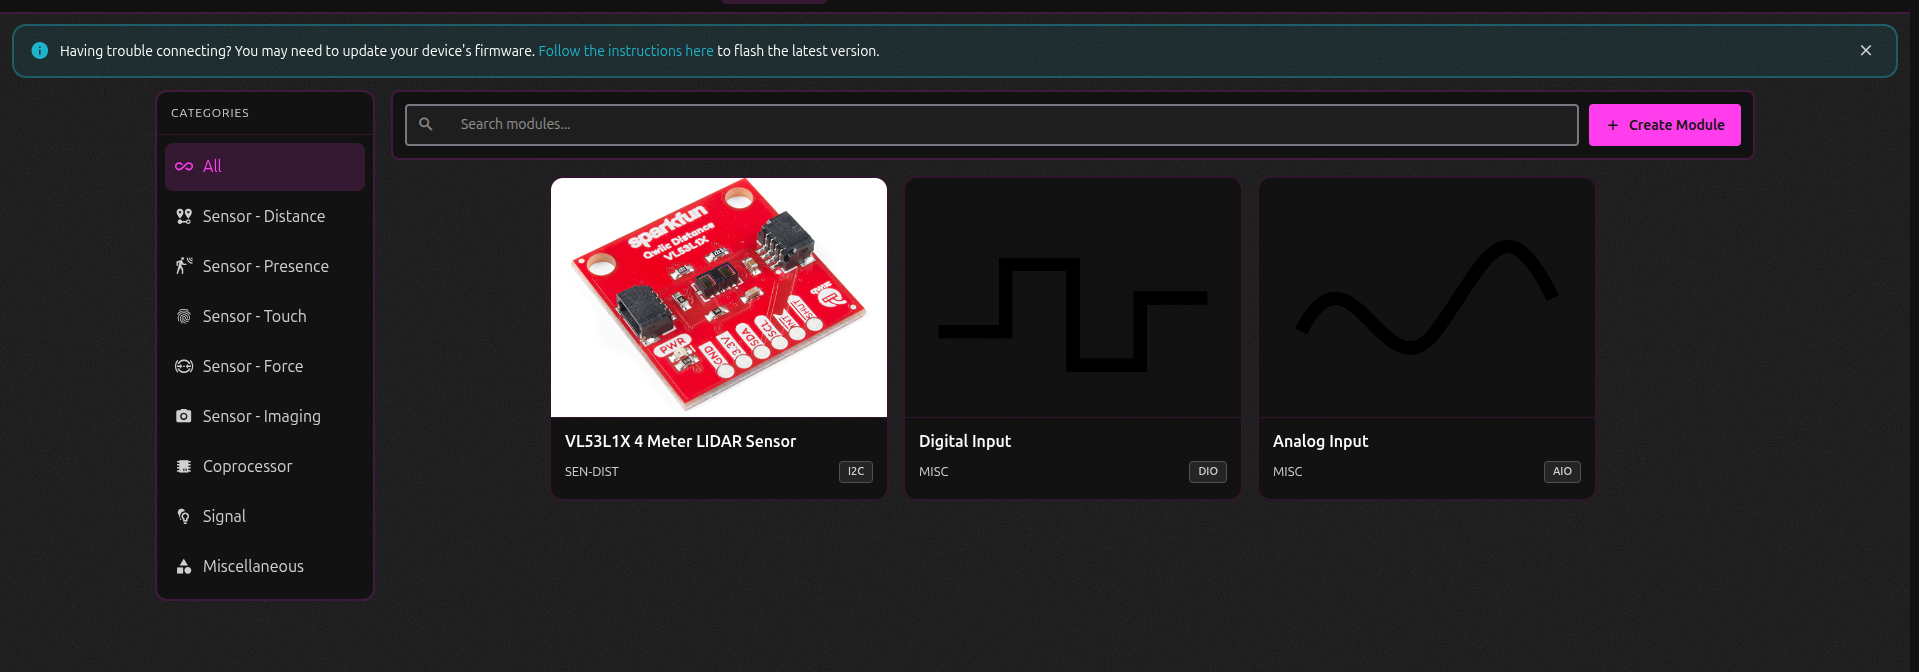The image size is (1919, 672).
Task: Open the VL53L1X LIDAR sensor board image
Action: click(x=719, y=297)
